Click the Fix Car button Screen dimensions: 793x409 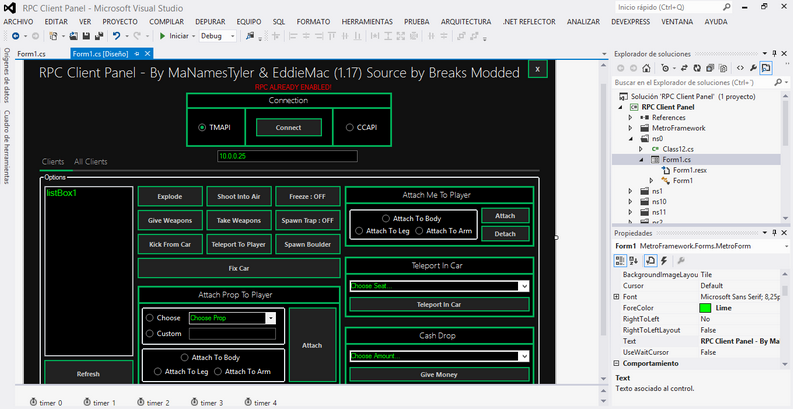click(239, 268)
